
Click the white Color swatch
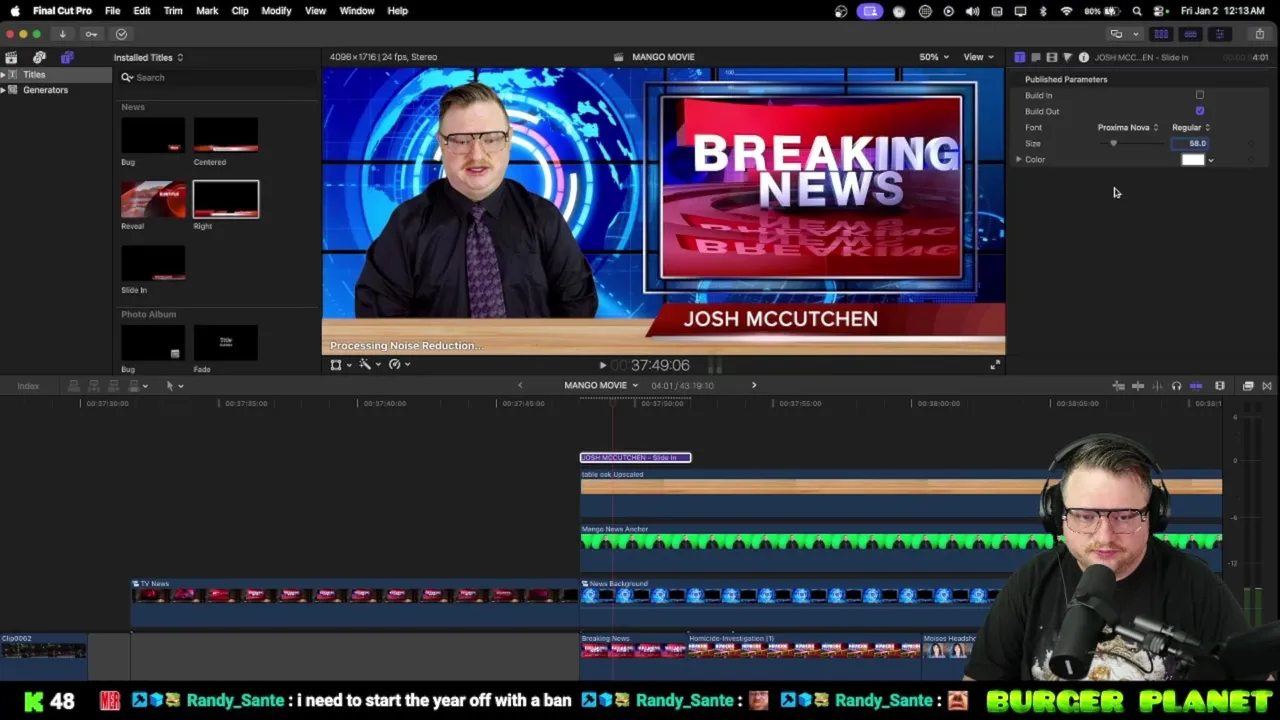[1193, 159]
